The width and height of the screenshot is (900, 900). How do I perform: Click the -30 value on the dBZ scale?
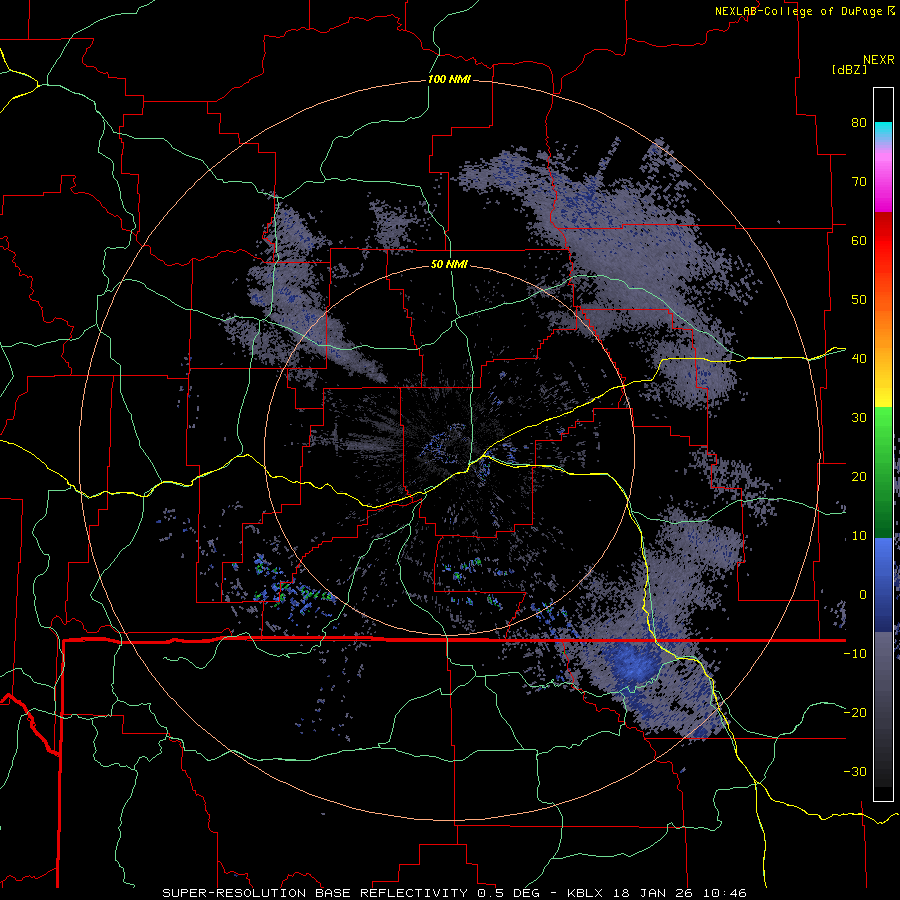[x=855, y=771]
